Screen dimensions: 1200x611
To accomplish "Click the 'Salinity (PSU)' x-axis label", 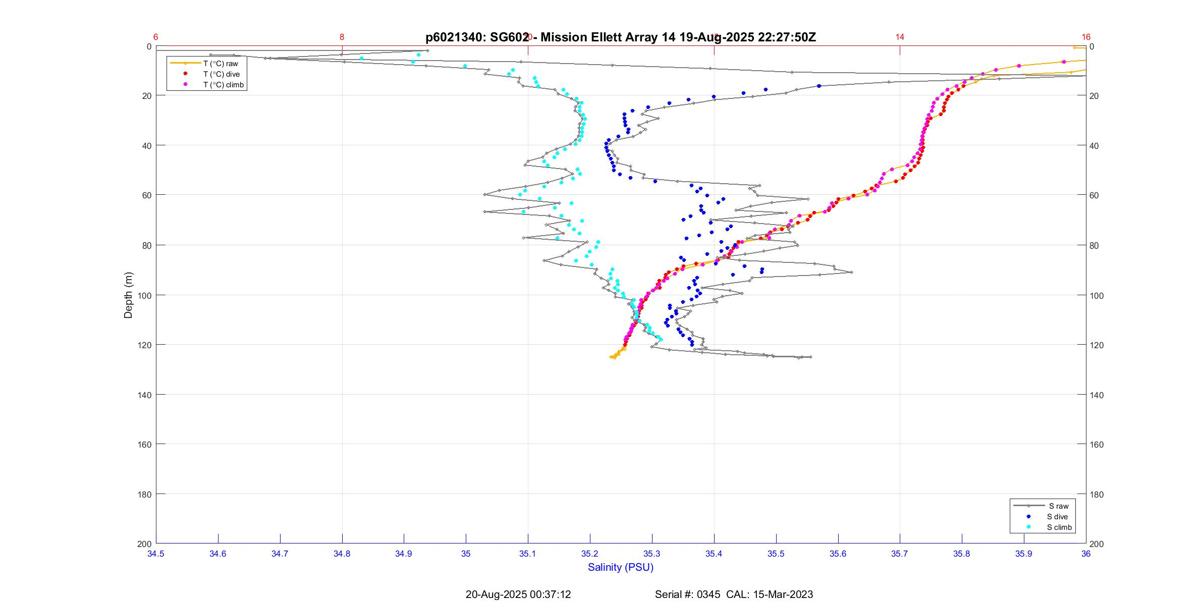I will tap(620, 567).
